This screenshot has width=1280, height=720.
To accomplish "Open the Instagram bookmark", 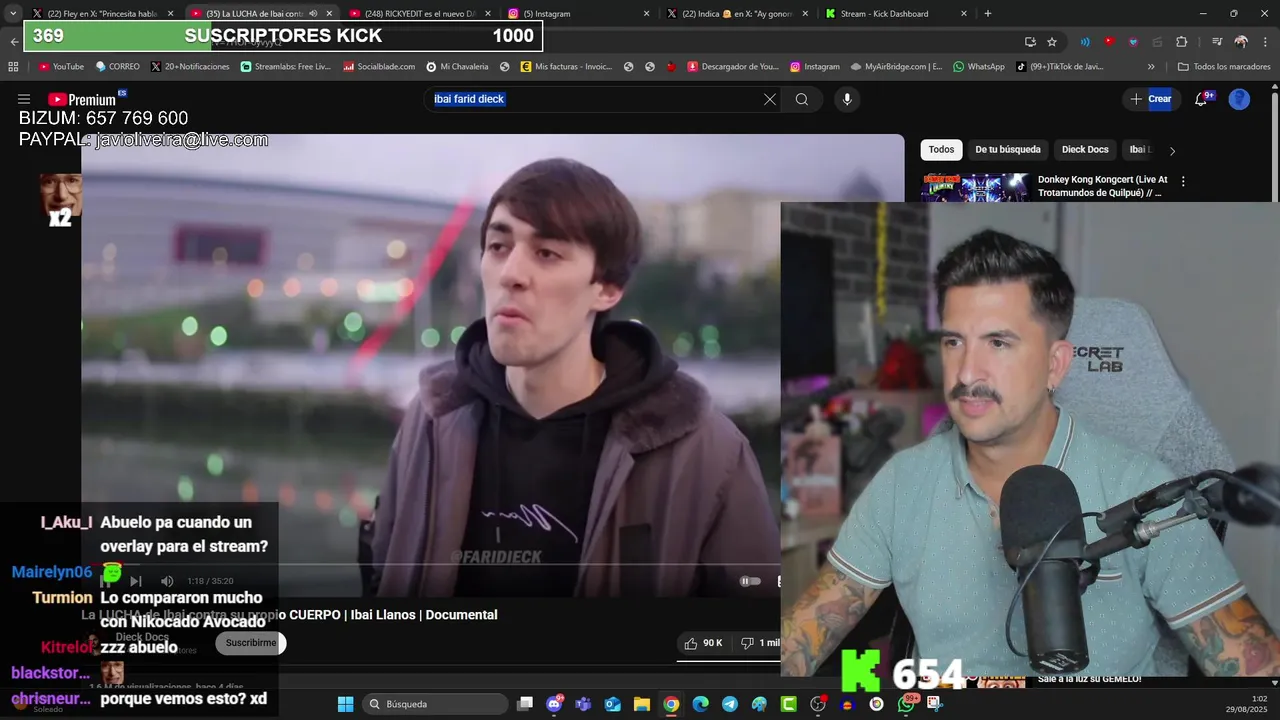I will [x=815, y=67].
